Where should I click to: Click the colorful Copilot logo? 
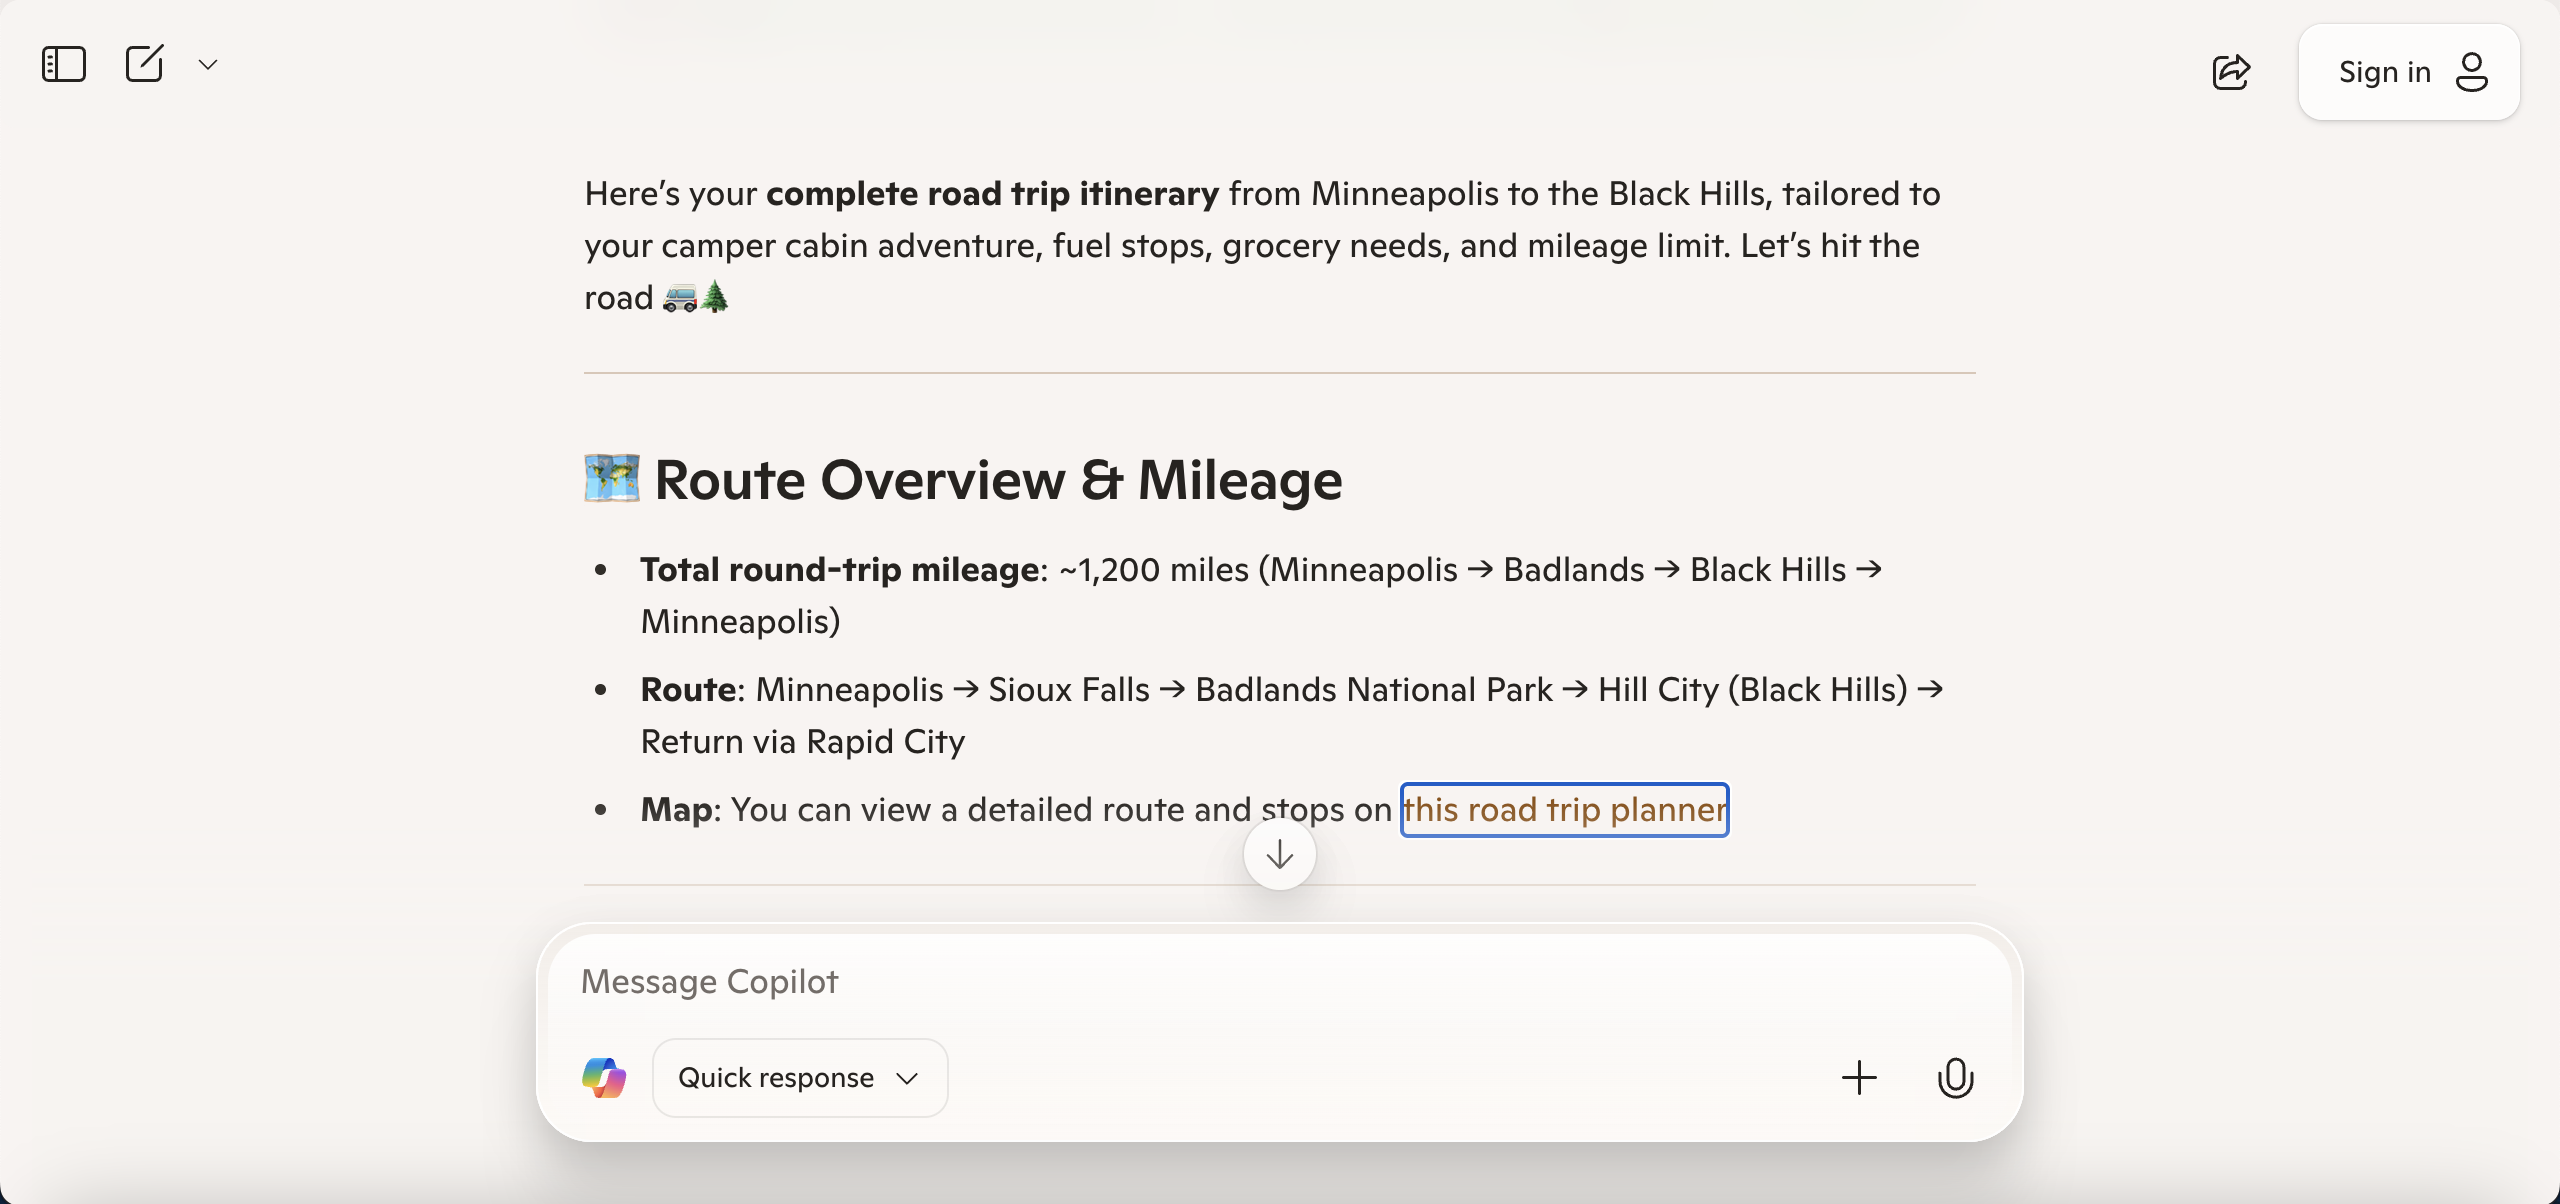pos(604,1078)
